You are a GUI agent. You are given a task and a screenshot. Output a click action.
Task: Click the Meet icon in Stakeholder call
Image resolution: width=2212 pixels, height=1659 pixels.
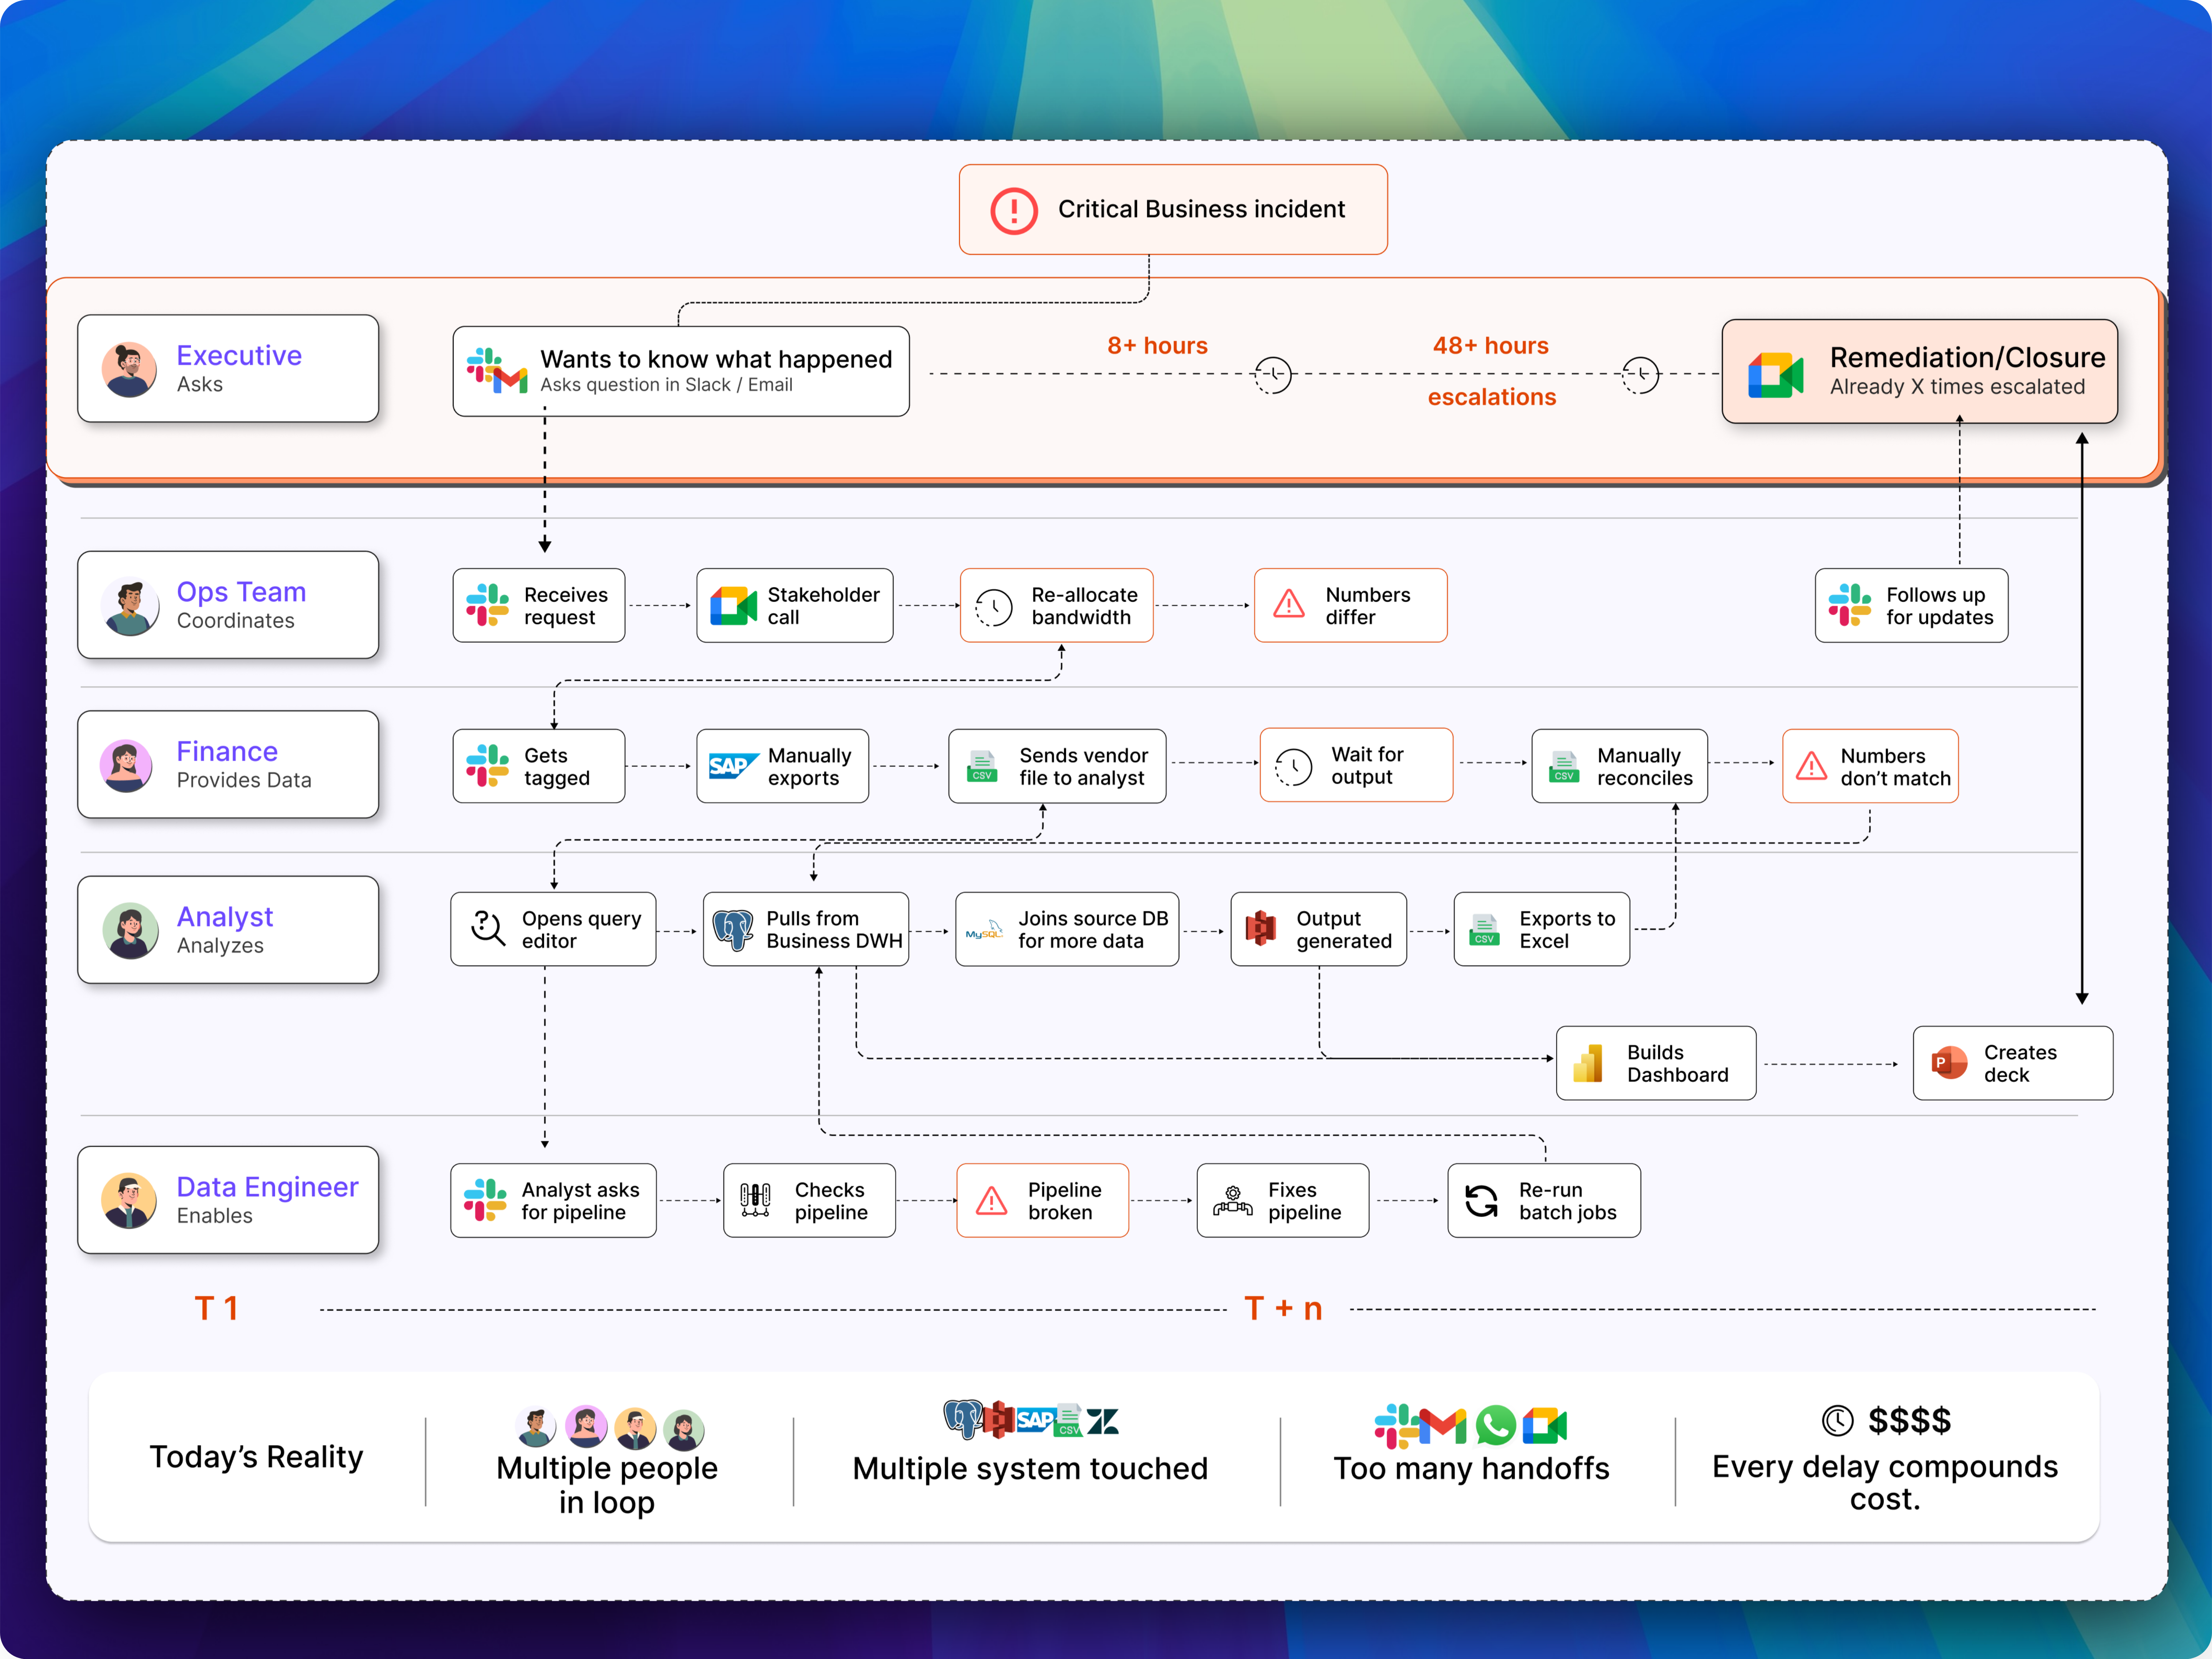click(x=733, y=606)
